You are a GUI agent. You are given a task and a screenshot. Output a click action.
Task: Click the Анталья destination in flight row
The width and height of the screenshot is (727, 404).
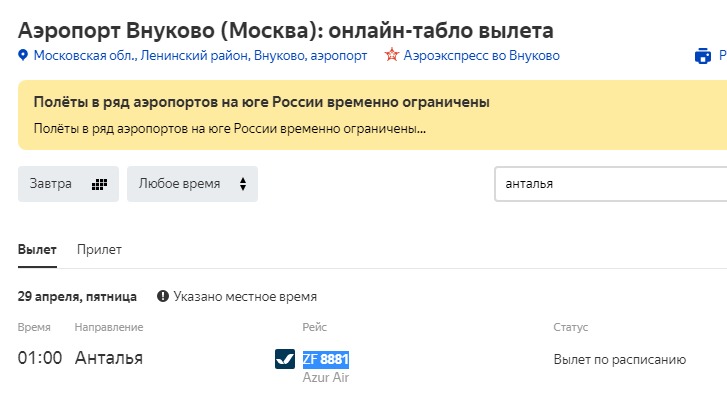pyautogui.click(x=109, y=358)
